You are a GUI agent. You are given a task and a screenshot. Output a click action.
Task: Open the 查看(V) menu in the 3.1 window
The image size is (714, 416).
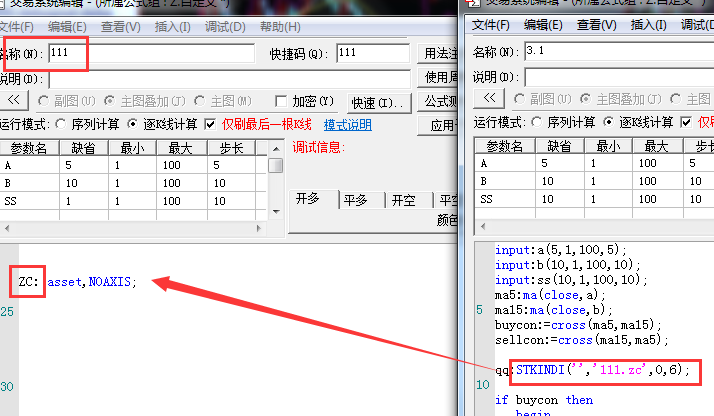(x=596, y=24)
